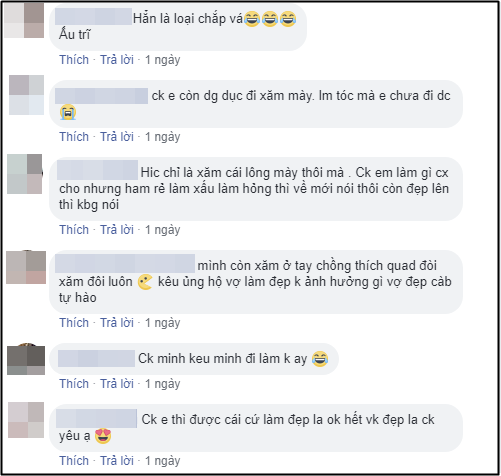Reply to 'Ck minh keu minh' comment
The width and height of the screenshot is (501, 476).
coord(117,384)
